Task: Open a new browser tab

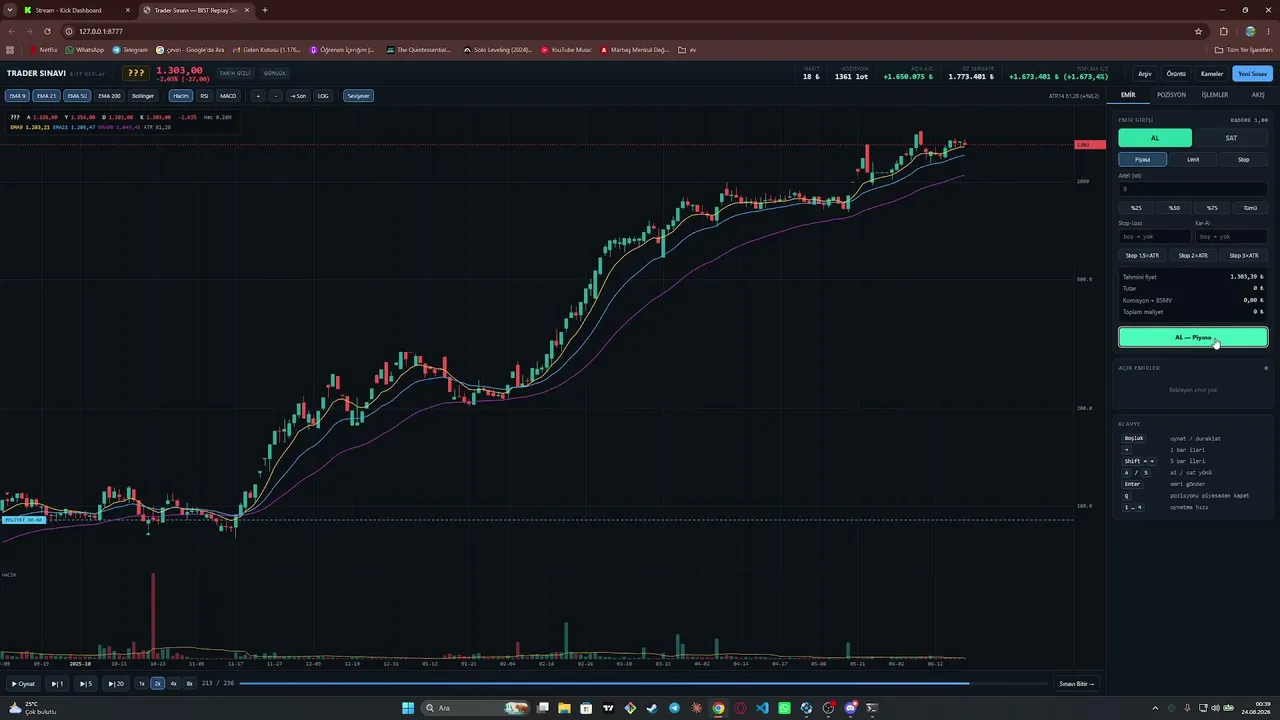Action: pos(265,10)
